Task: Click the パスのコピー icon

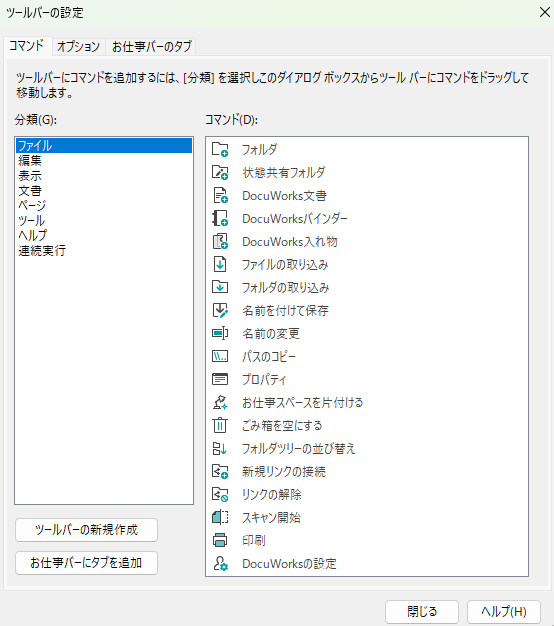Action: point(220,357)
